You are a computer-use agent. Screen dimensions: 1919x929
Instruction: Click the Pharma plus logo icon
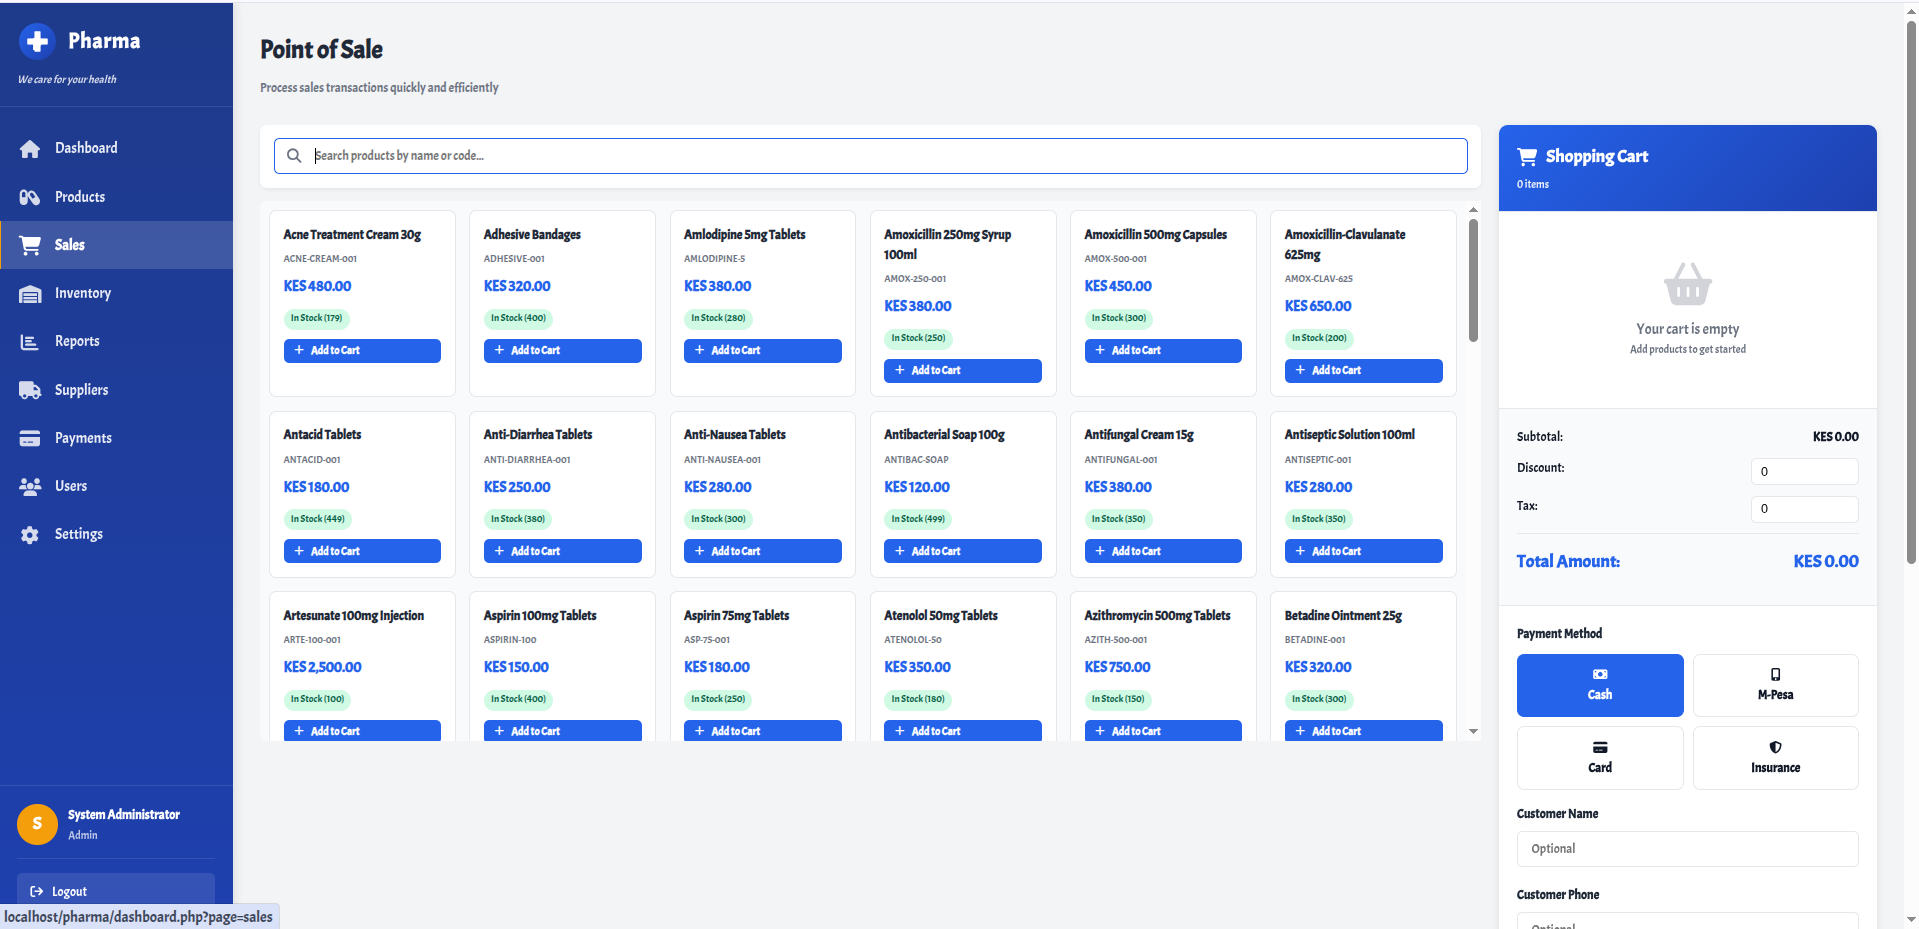[37, 41]
